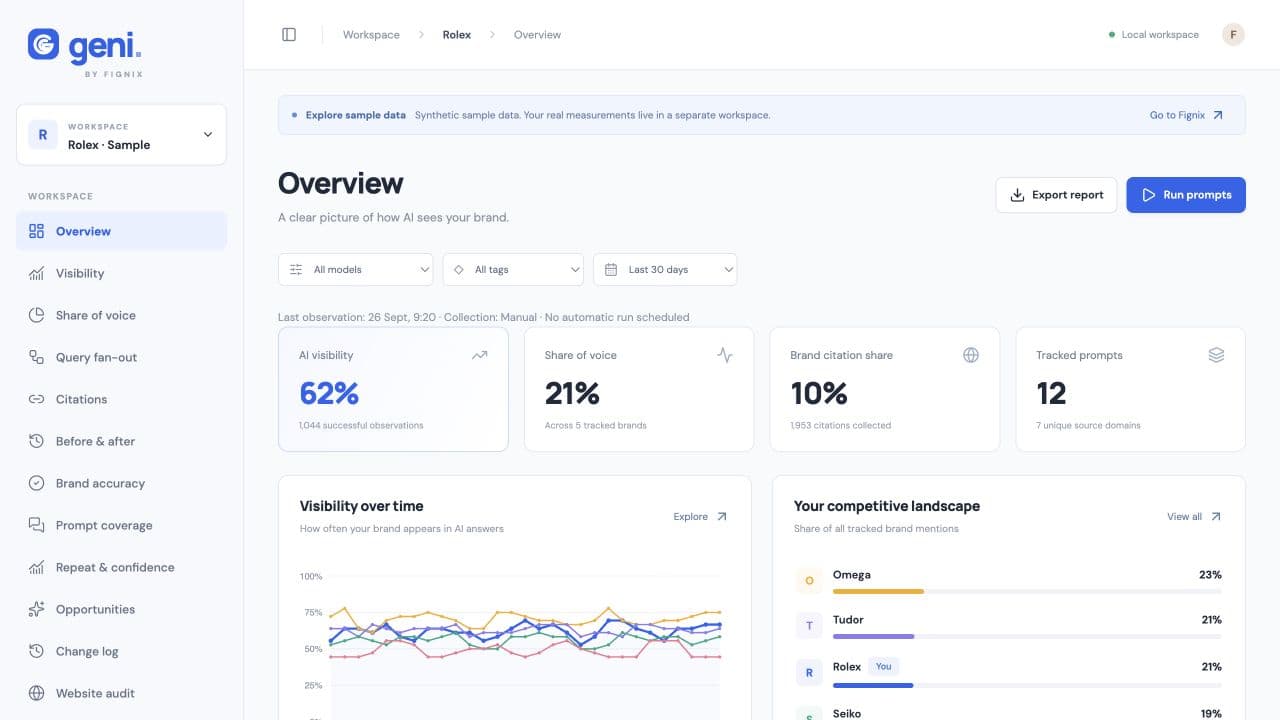Open the All tags filter dropdown
The image size is (1280, 720).
513,270
